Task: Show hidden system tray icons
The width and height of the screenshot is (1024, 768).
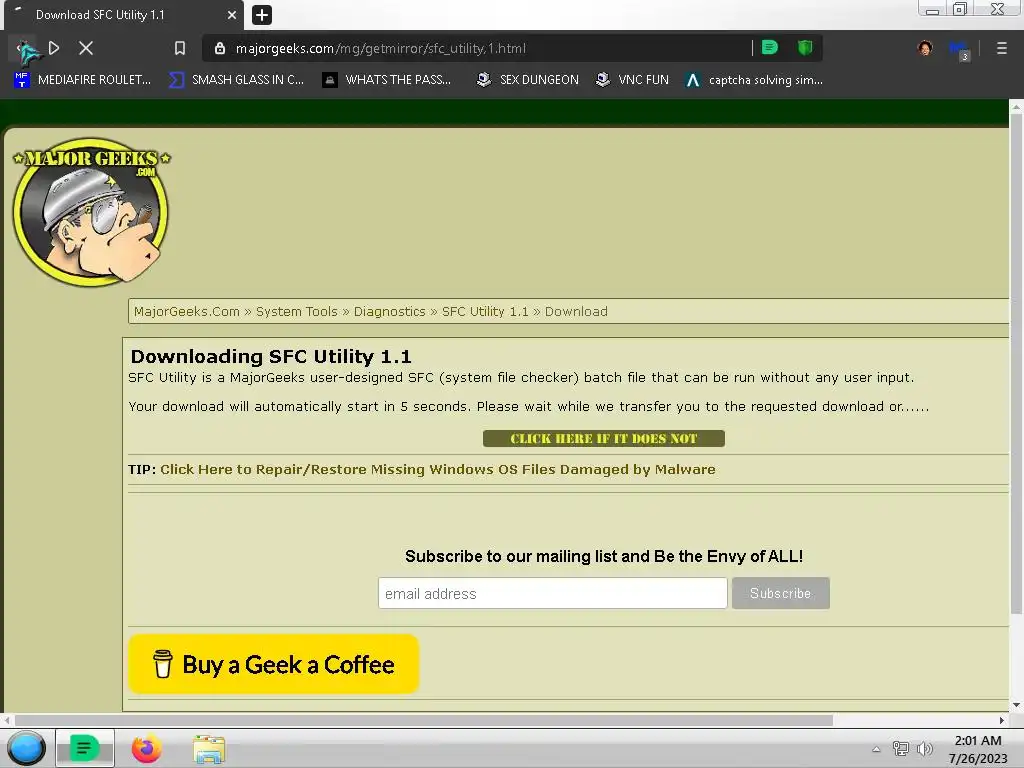Action: tap(876, 749)
